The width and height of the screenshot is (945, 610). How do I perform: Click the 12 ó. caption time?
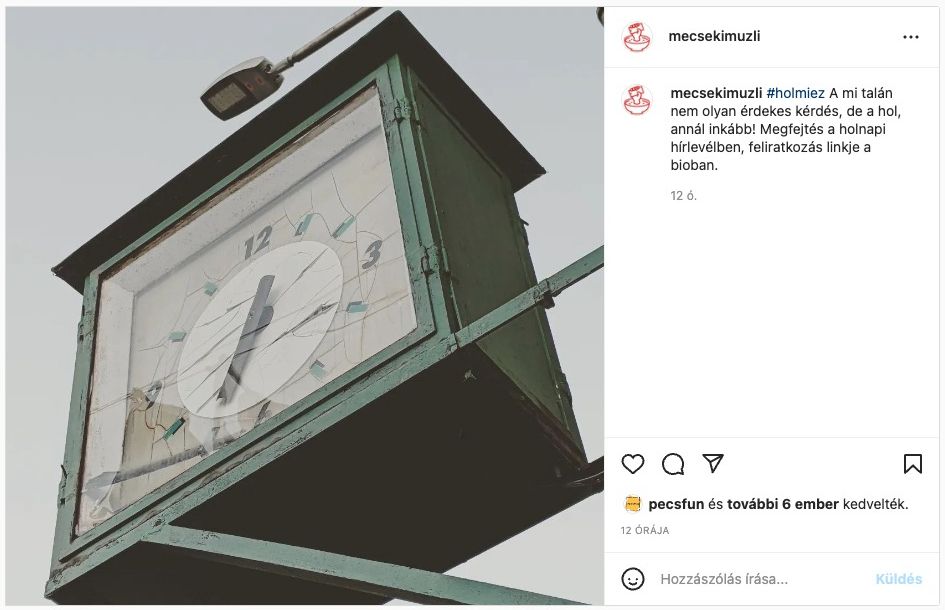point(683,196)
